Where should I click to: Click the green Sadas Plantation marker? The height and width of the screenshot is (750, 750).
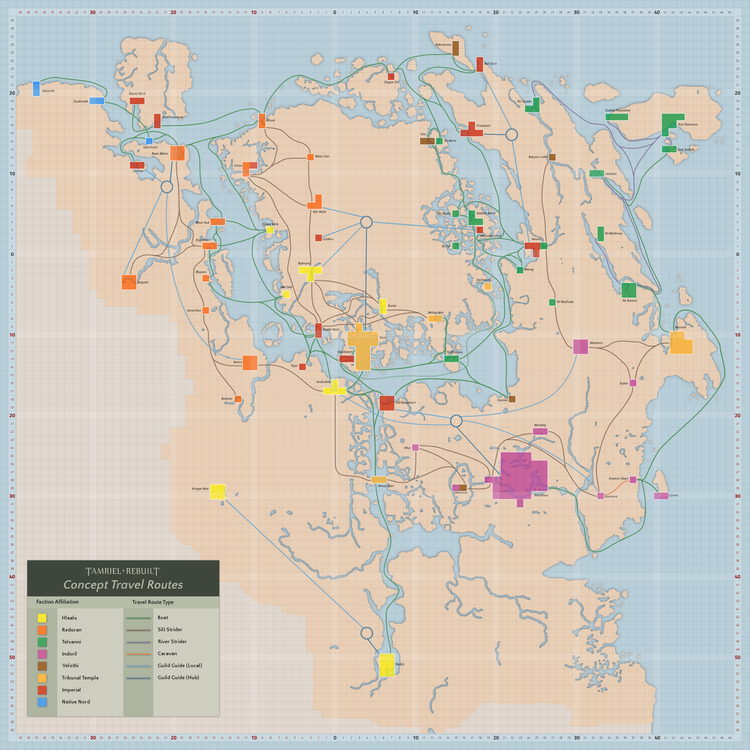coord(617,117)
